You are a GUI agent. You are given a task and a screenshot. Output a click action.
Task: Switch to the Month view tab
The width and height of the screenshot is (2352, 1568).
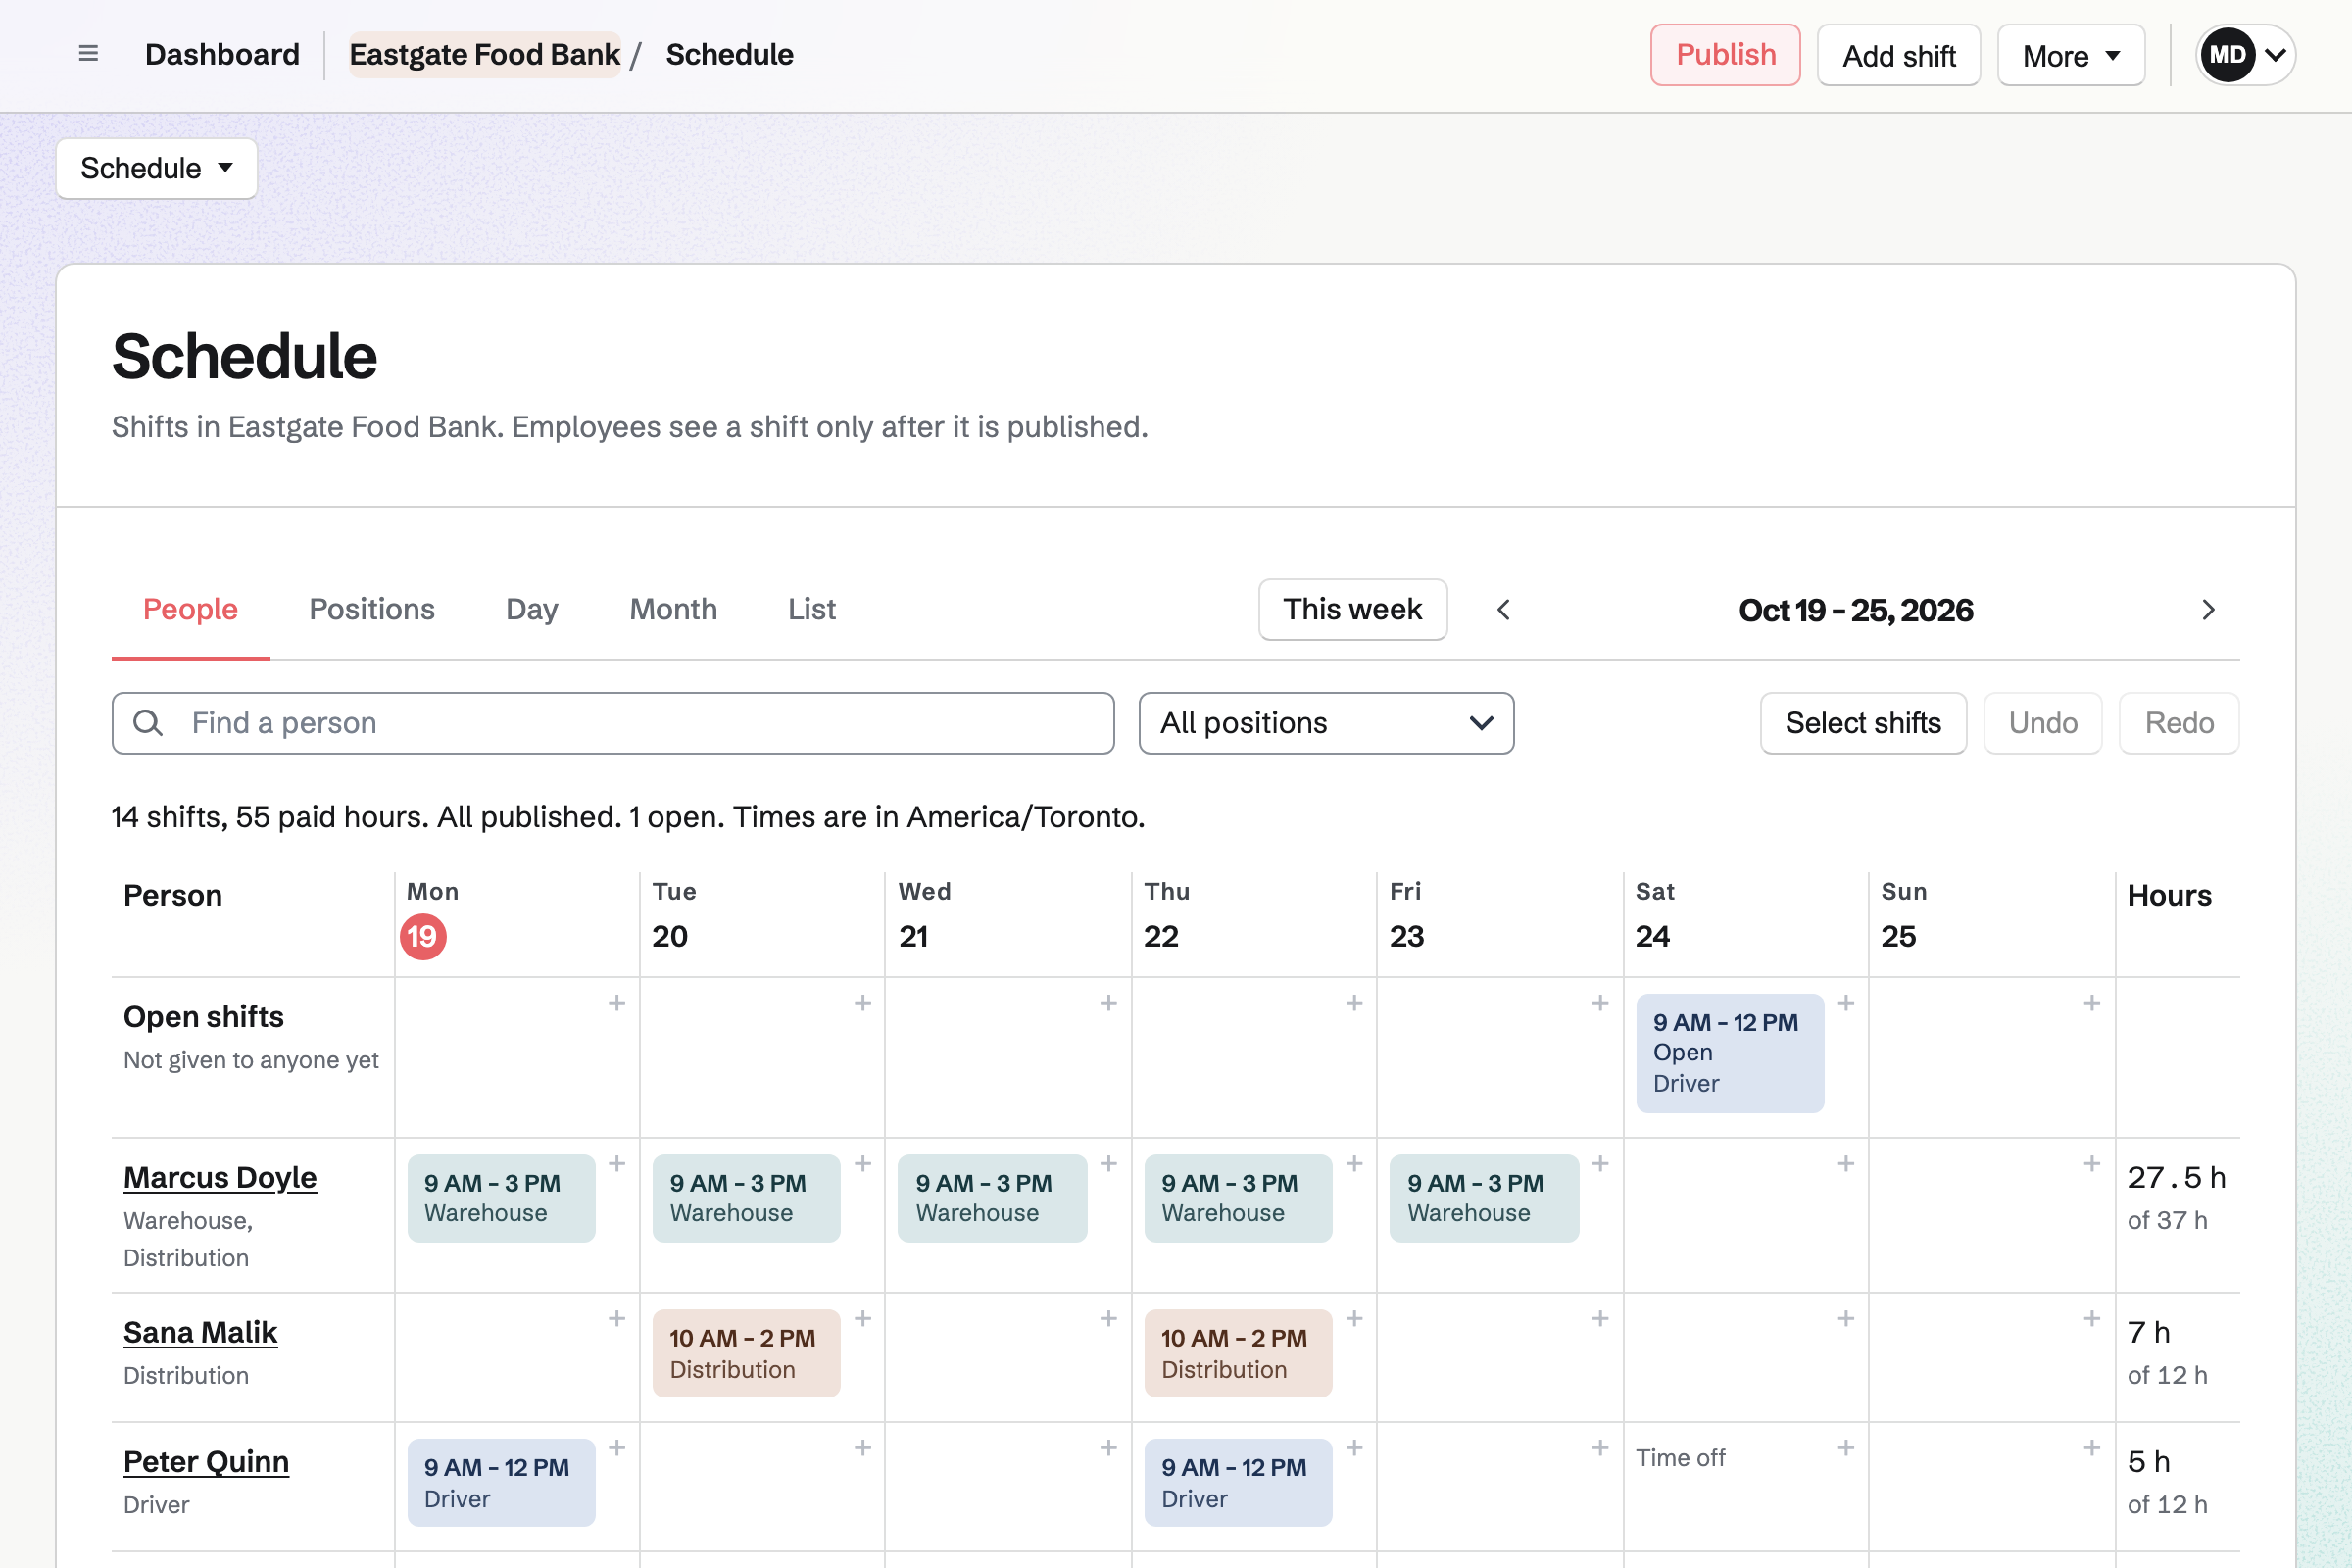[x=673, y=609]
